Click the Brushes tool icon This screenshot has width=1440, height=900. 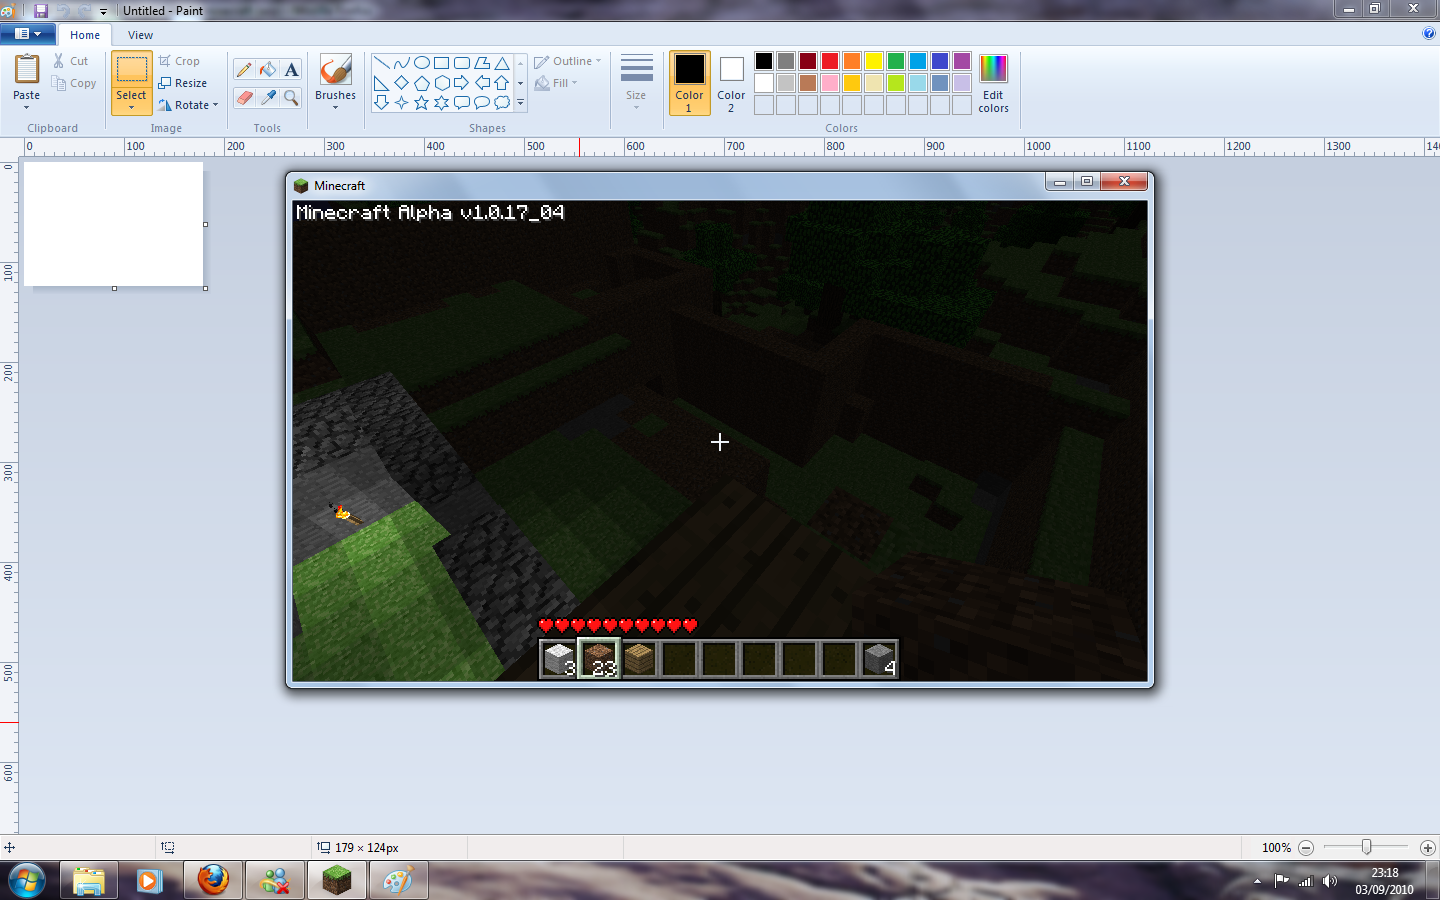click(335, 70)
